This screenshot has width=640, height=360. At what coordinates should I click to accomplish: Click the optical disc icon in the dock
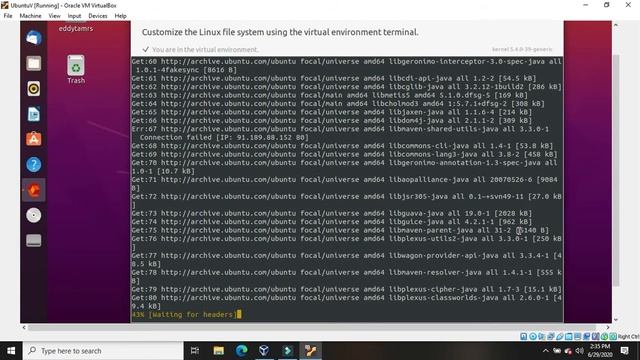click(x=33, y=215)
